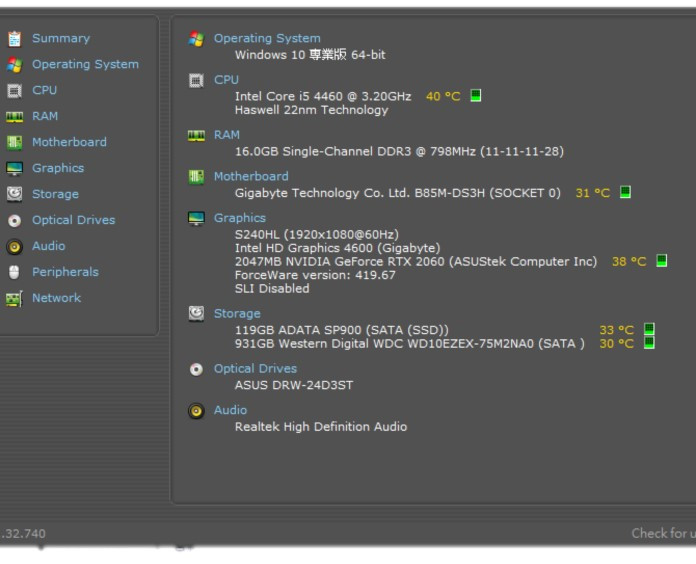Select the 16.0GB Single-Channel DDR3 line
Viewport: 696px width, 564px height.
[399, 152]
